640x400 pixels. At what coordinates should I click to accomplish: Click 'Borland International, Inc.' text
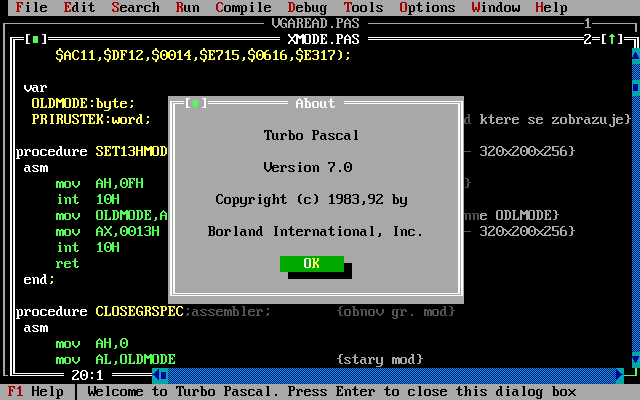315,231
